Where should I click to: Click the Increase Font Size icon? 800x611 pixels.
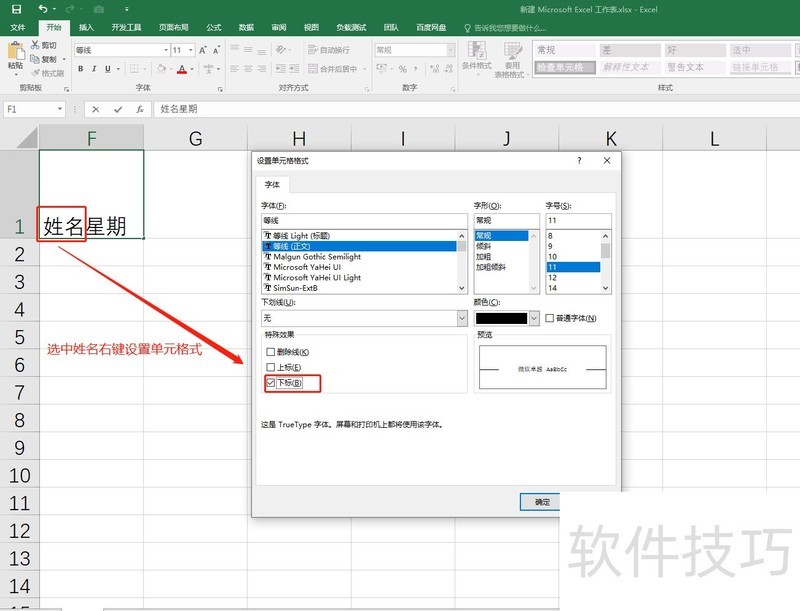202,50
